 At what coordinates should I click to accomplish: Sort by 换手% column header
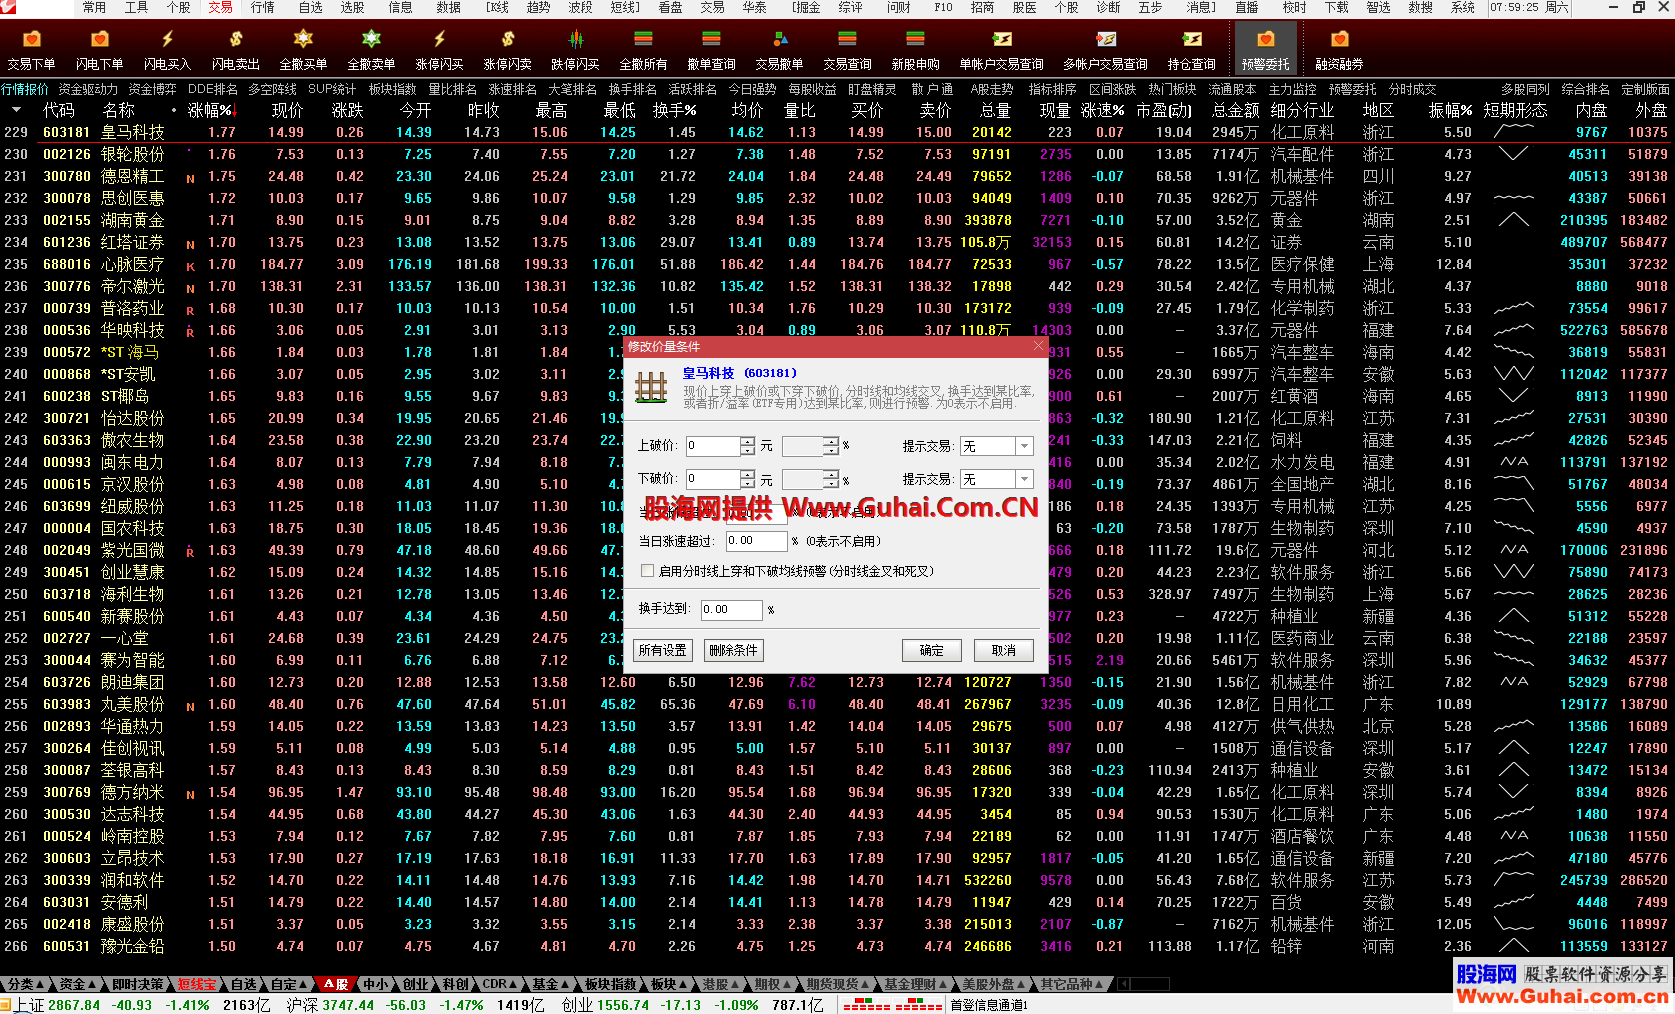tap(675, 110)
